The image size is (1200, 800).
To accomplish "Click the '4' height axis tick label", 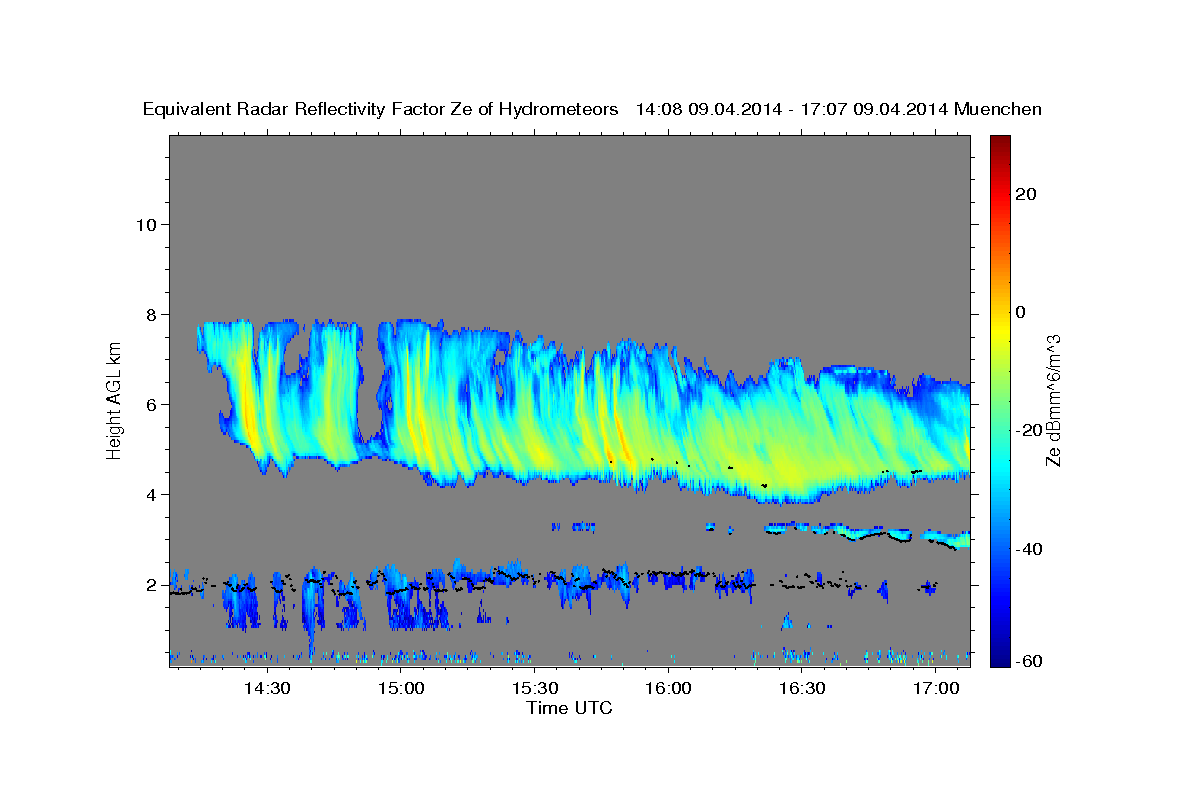I will pyautogui.click(x=152, y=494).
